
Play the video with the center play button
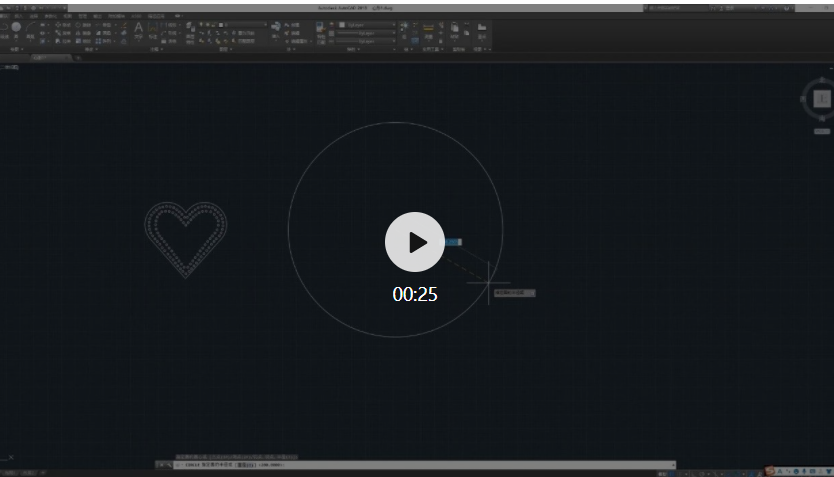point(415,242)
